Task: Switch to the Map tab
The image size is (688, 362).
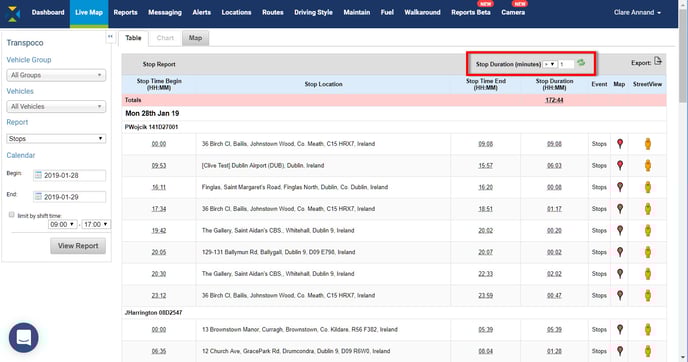Action: (195, 38)
